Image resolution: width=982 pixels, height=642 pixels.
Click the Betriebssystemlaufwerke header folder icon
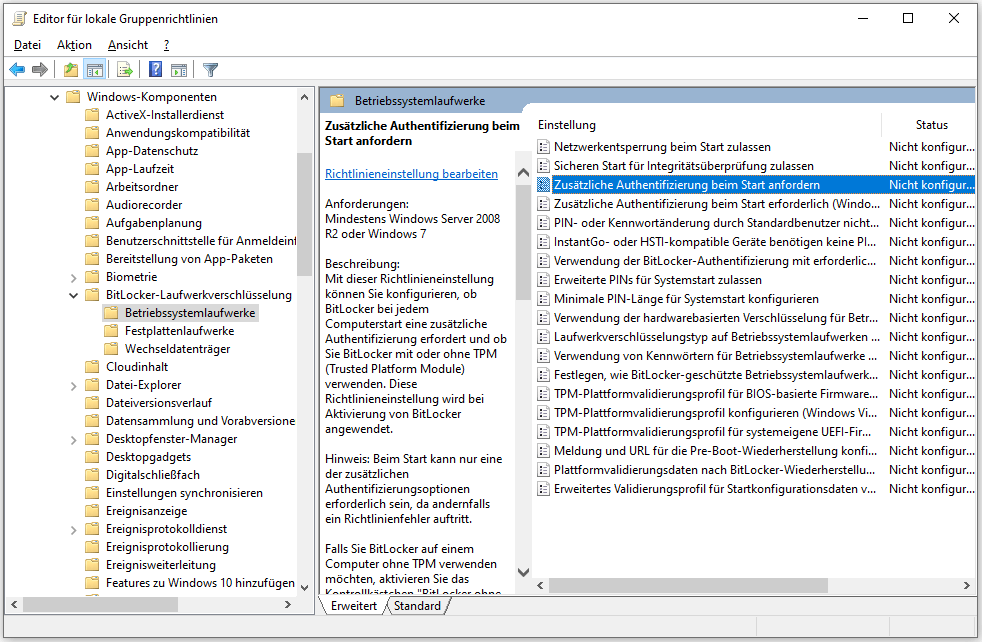(338, 101)
